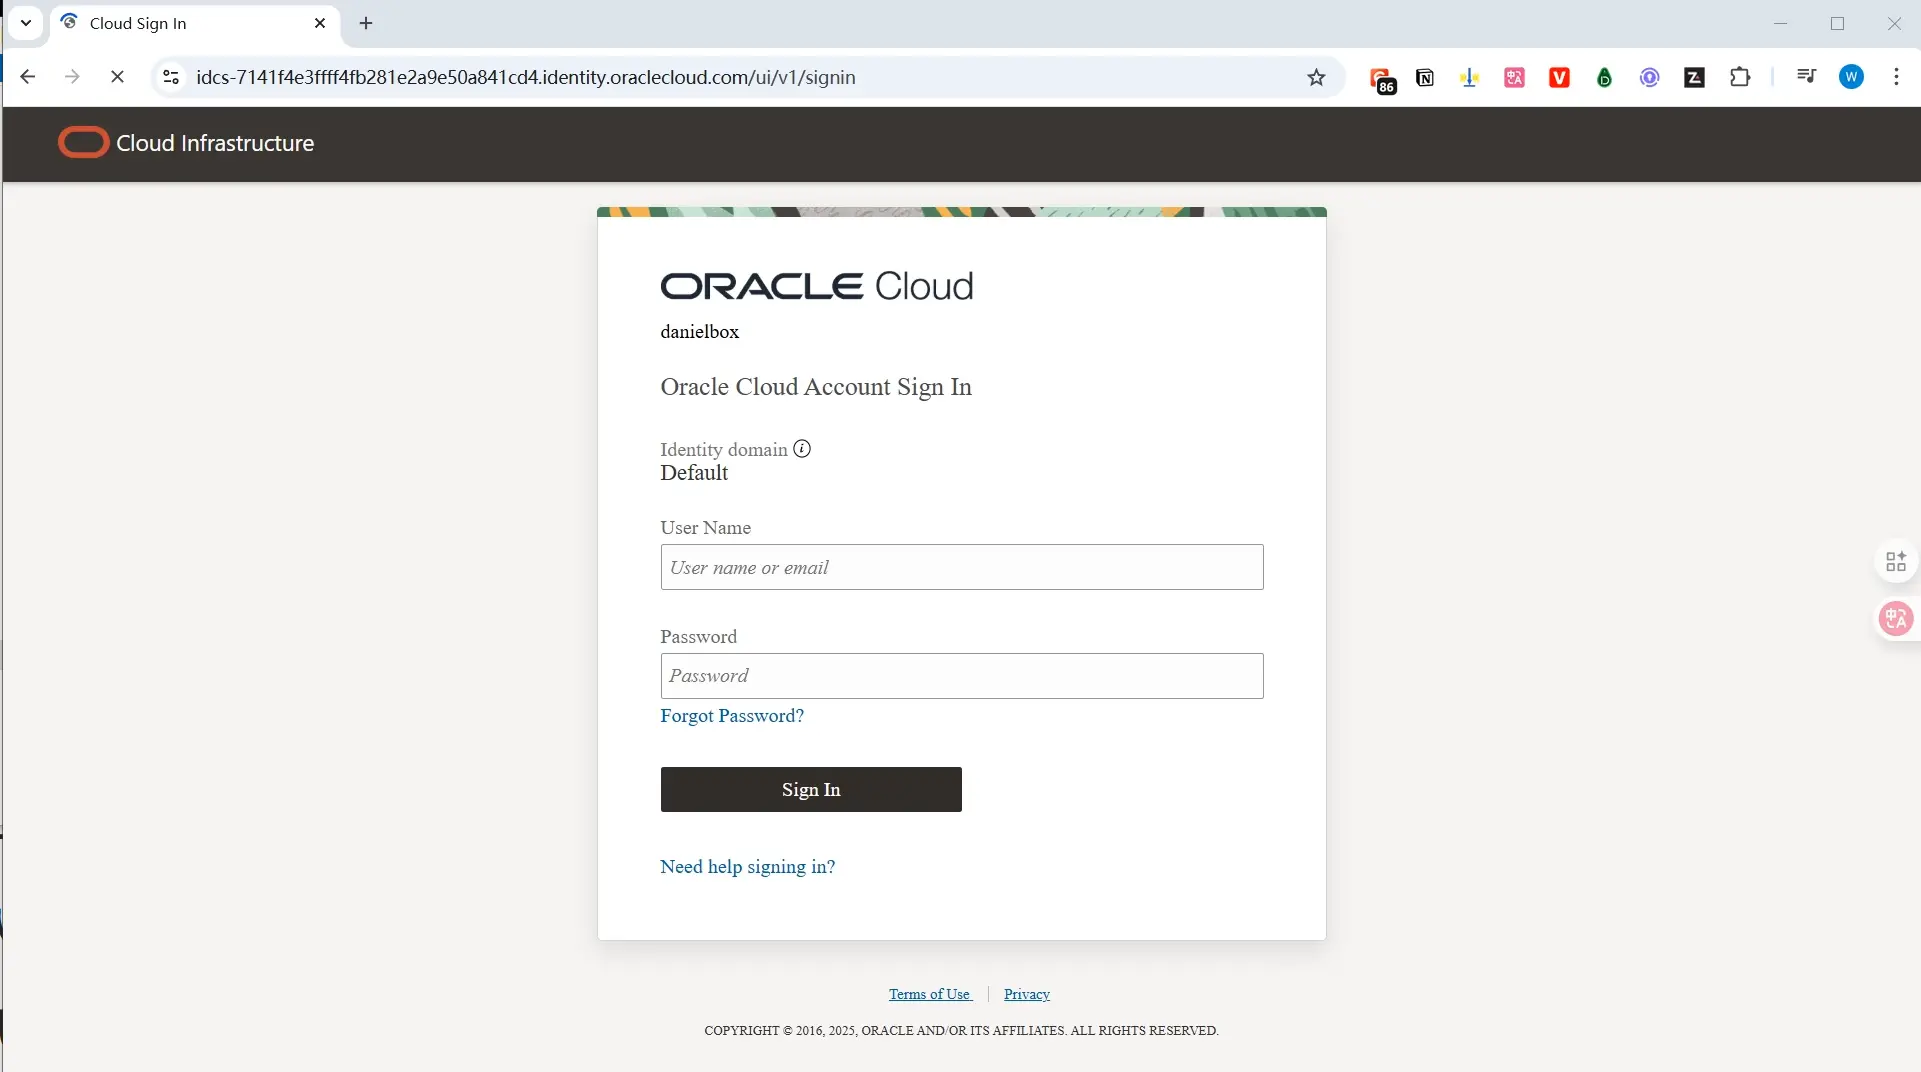Focus the Password input field
The height and width of the screenshot is (1072, 1921).
tap(961, 676)
